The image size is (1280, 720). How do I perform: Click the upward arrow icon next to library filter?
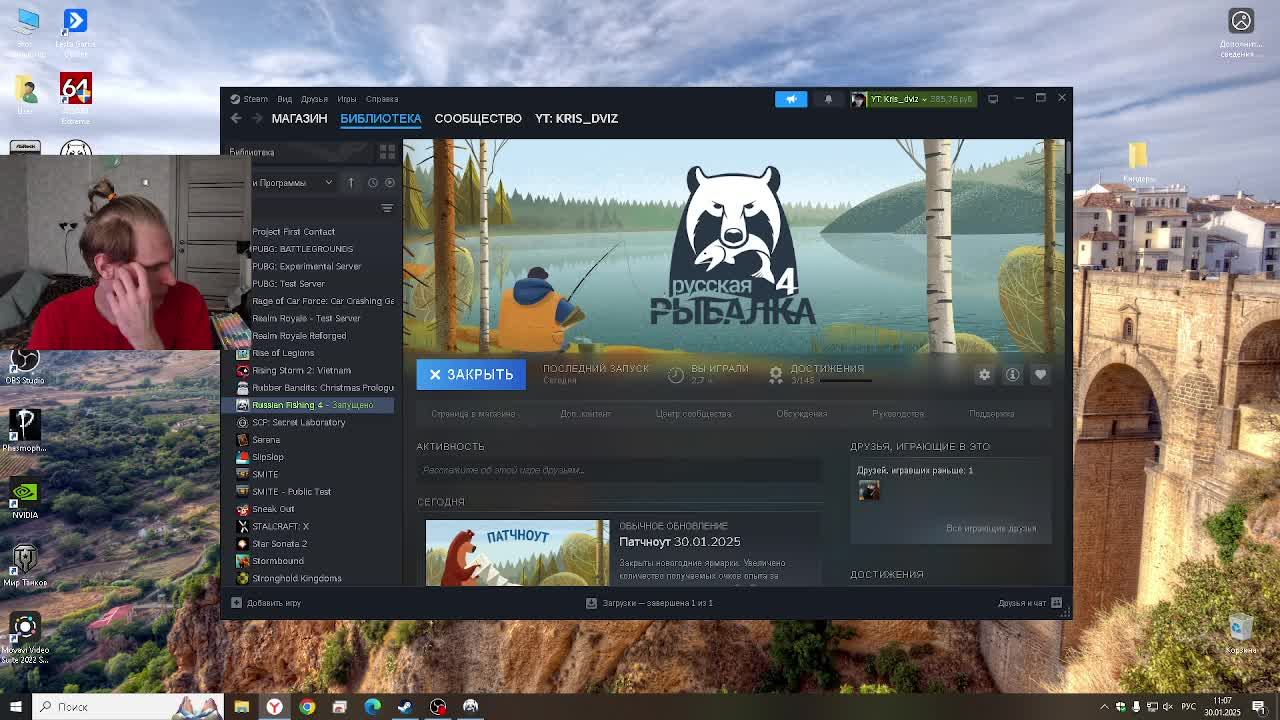click(x=351, y=183)
